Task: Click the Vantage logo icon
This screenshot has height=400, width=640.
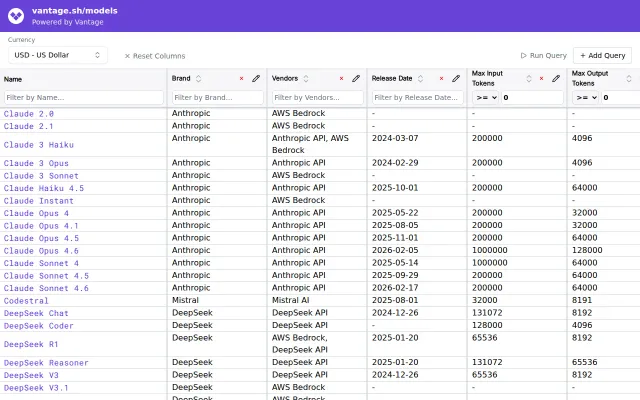Action: tap(16, 16)
